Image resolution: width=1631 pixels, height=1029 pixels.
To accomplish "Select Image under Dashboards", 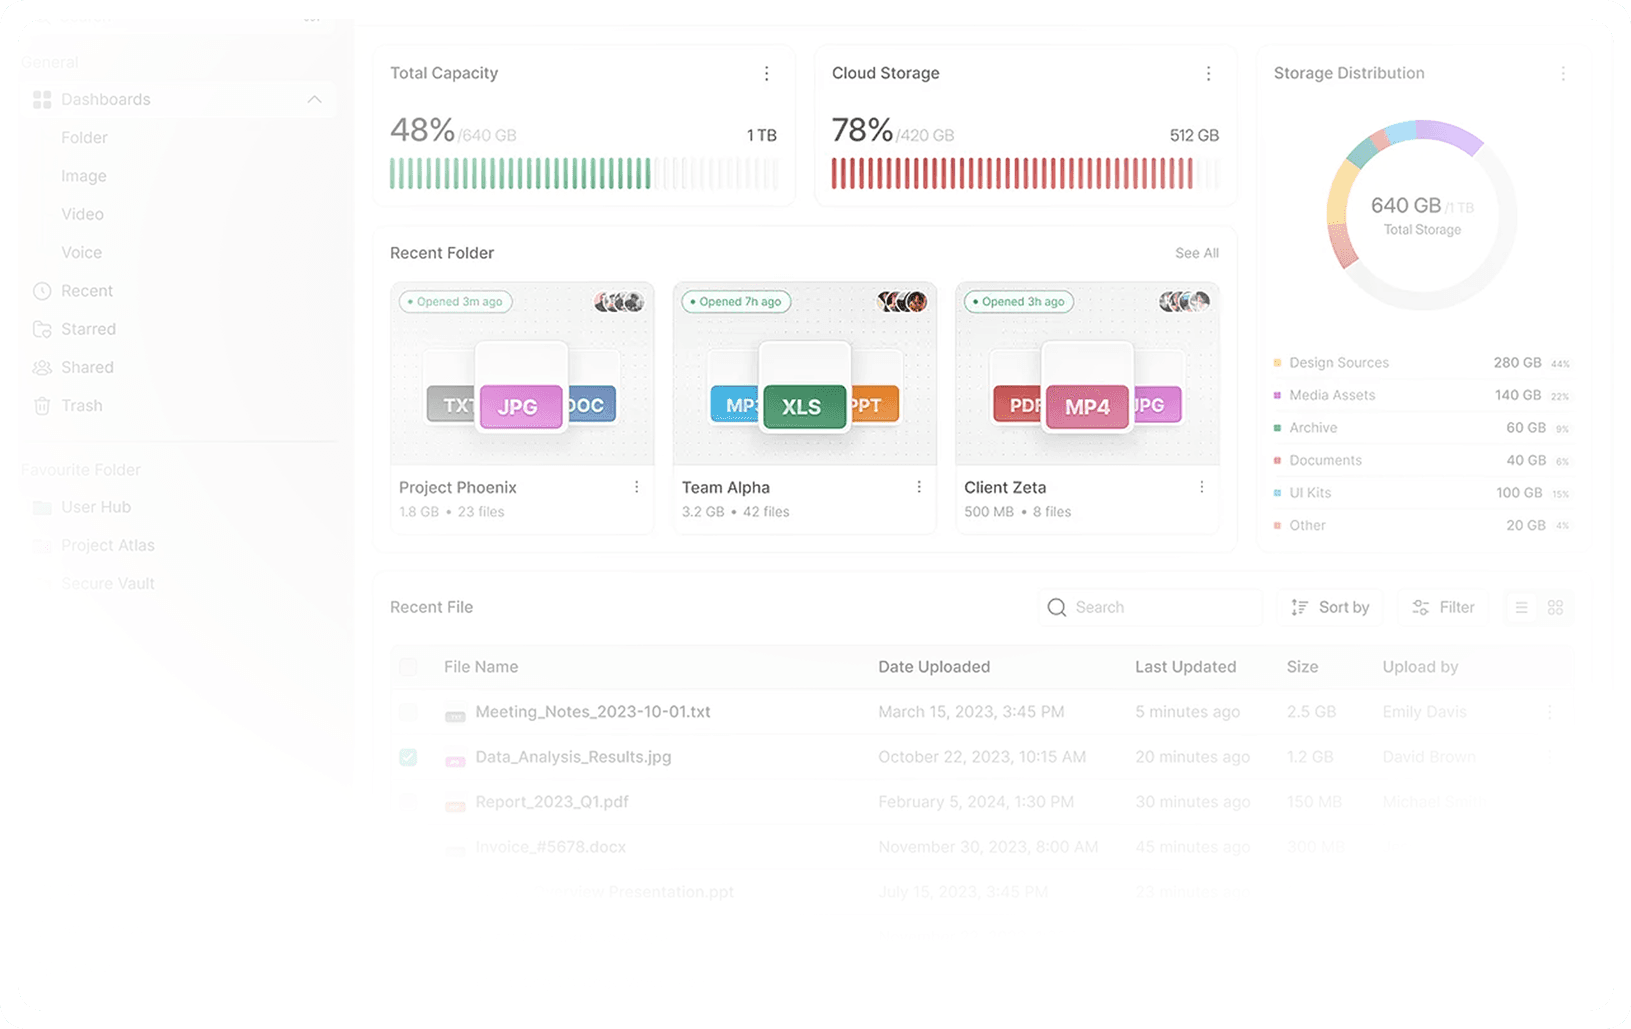I will (x=84, y=176).
